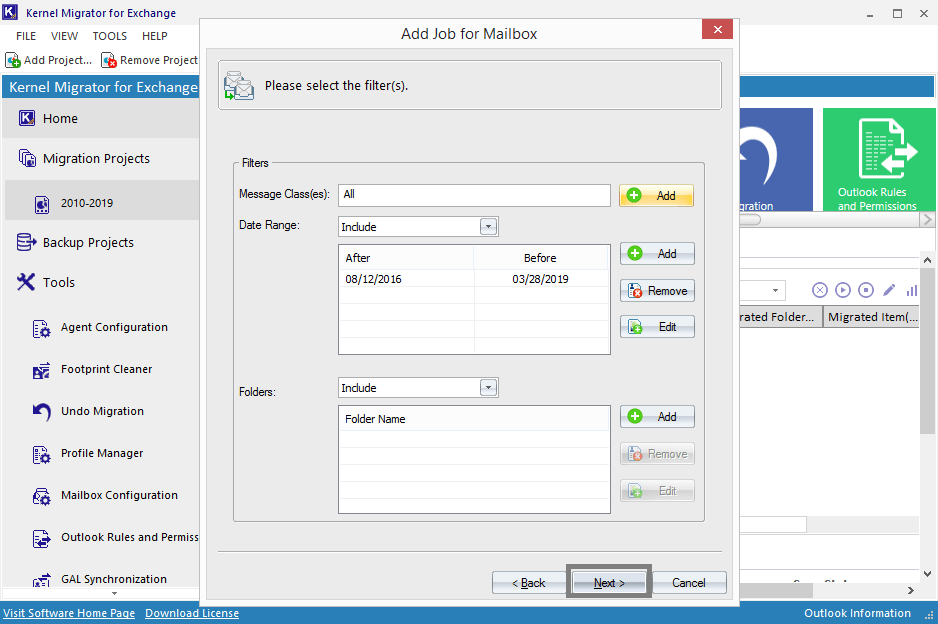Screen dimensions: 938x624
Task: Open the TOOLS menu
Action: pyautogui.click(x=109, y=36)
